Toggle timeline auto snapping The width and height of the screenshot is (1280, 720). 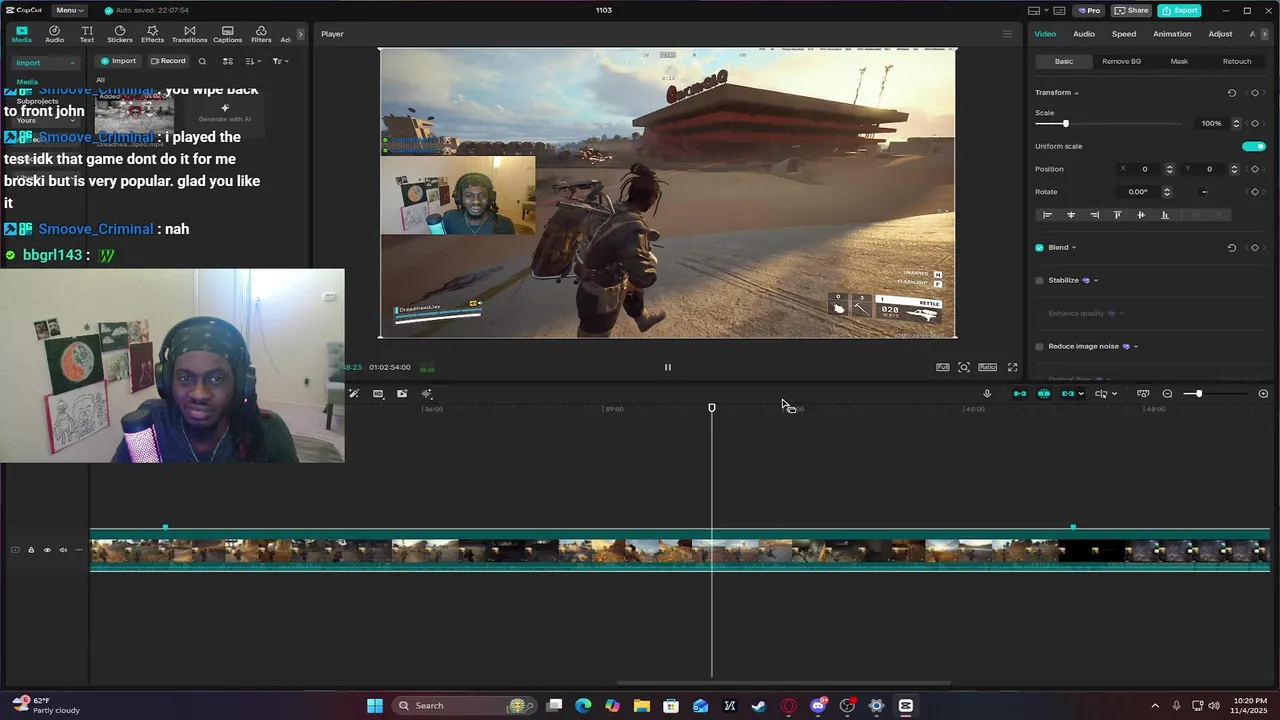[1044, 394]
